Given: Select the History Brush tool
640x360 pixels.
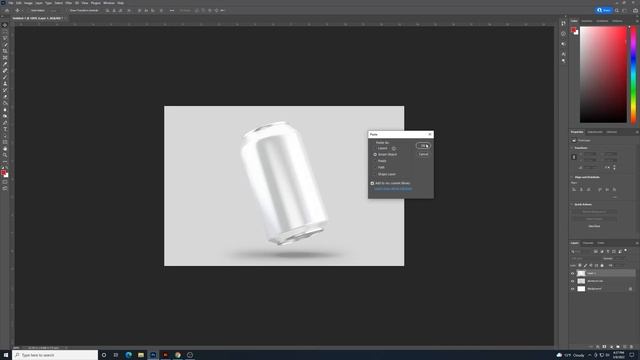Looking at the screenshot, I should (5, 90).
